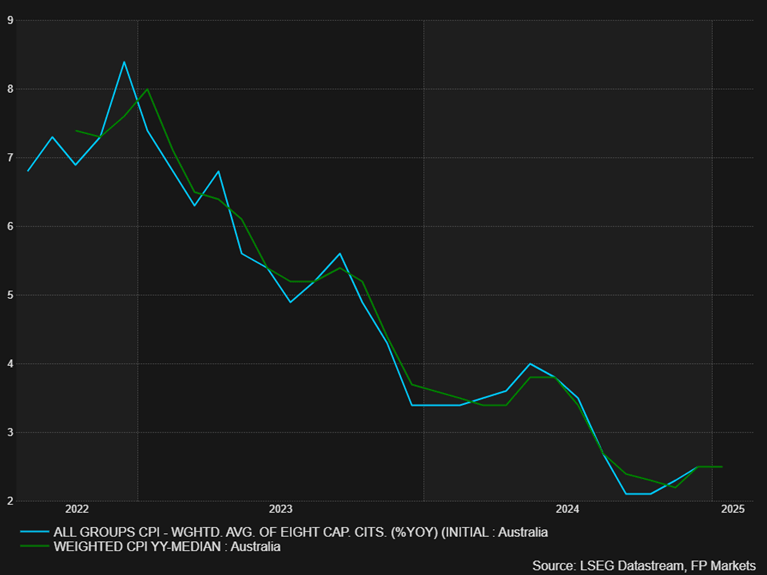Image resolution: width=767 pixels, height=575 pixels.
Task: Select the ALL GROUPS CPI legend label
Action: tap(300, 532)
